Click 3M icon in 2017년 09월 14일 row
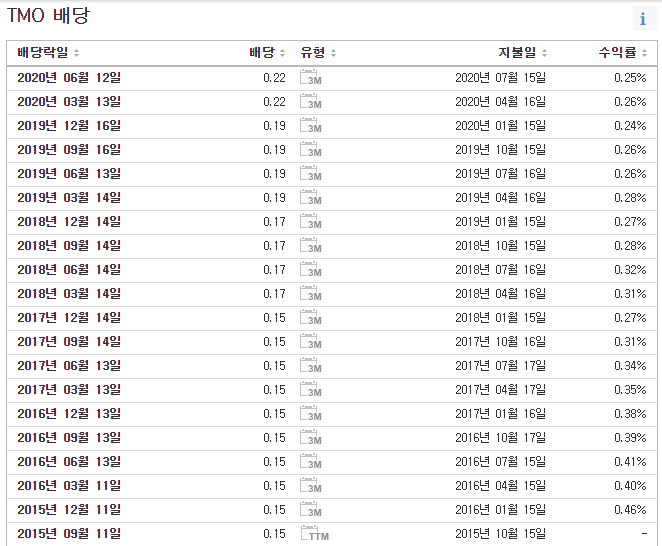The width and height of the screenshot is (662, 546). click(x=311, y=342)
